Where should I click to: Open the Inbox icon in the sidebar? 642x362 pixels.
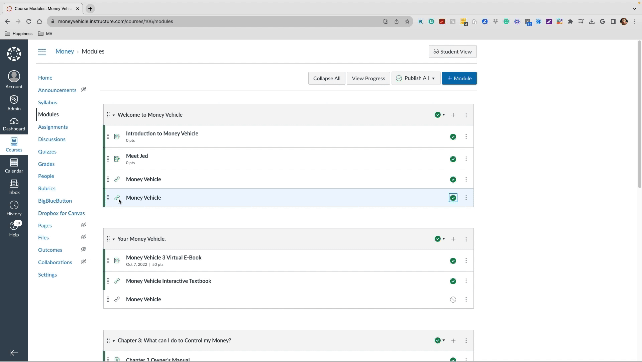(x=14, y=187)
